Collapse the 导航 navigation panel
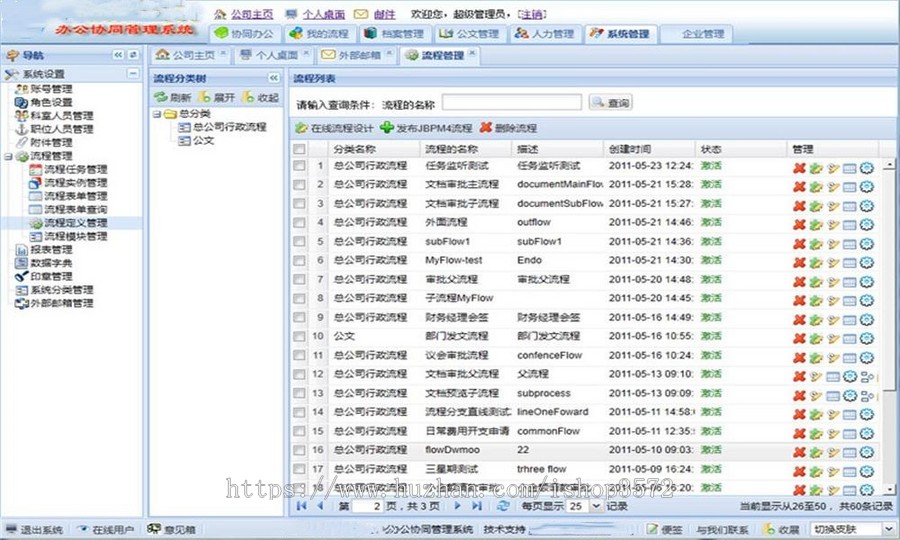 pyautogui.click(x=118, y=55)
